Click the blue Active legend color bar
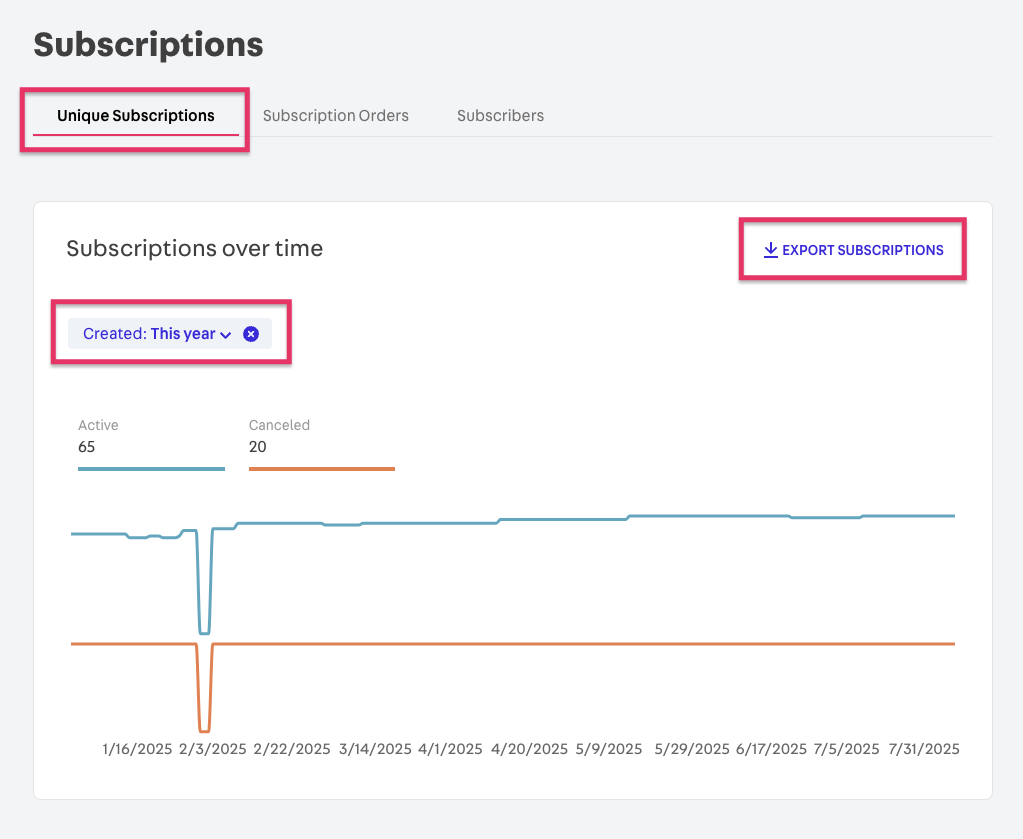 [151, 468]
